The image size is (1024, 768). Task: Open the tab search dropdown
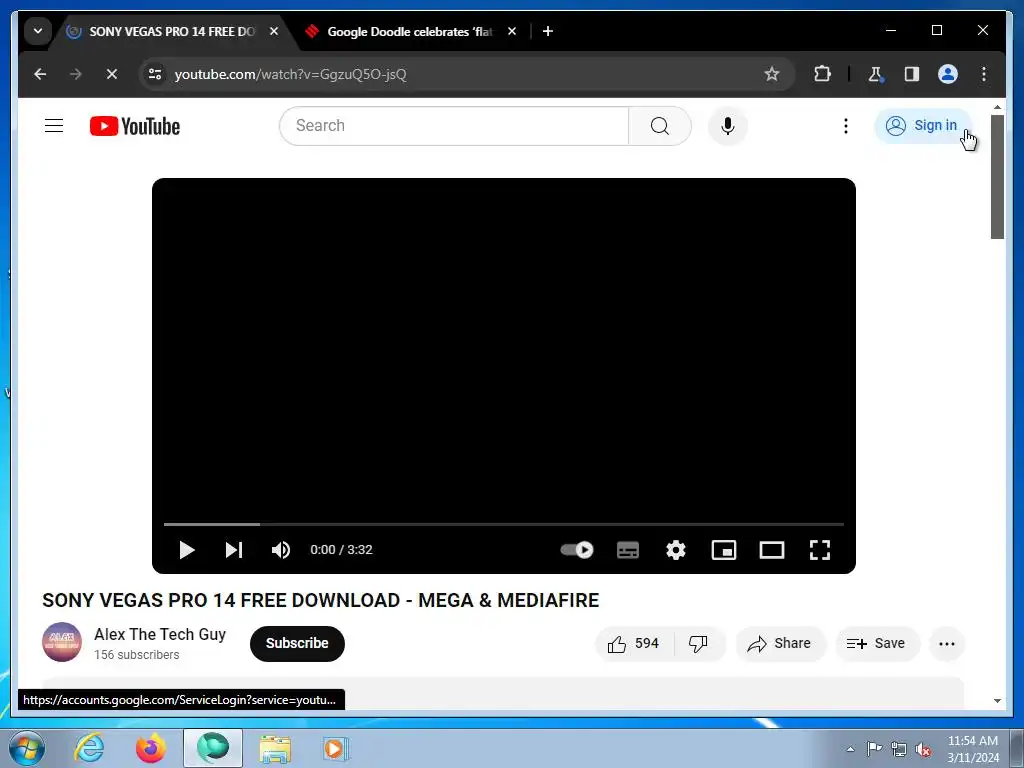click(x=38, y=31)
